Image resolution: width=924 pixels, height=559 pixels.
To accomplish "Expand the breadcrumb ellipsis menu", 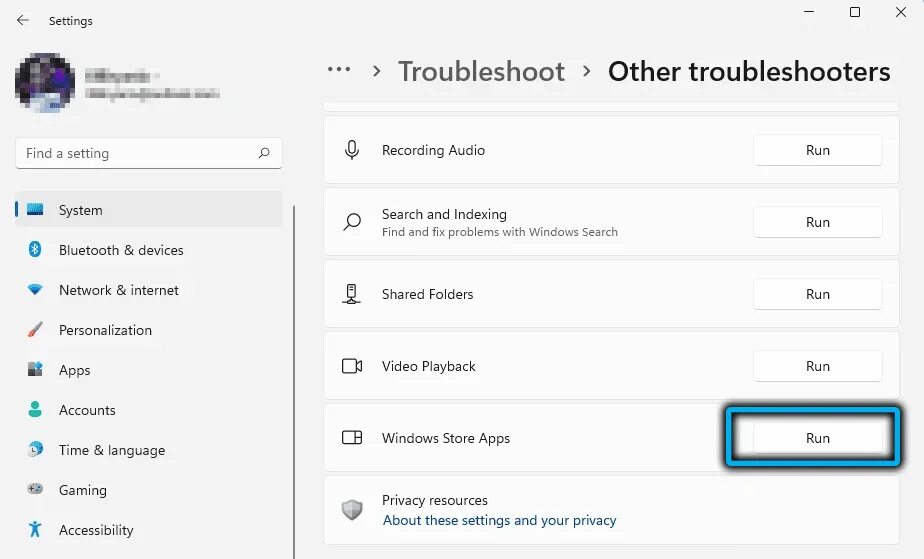I will pos(339,71).
